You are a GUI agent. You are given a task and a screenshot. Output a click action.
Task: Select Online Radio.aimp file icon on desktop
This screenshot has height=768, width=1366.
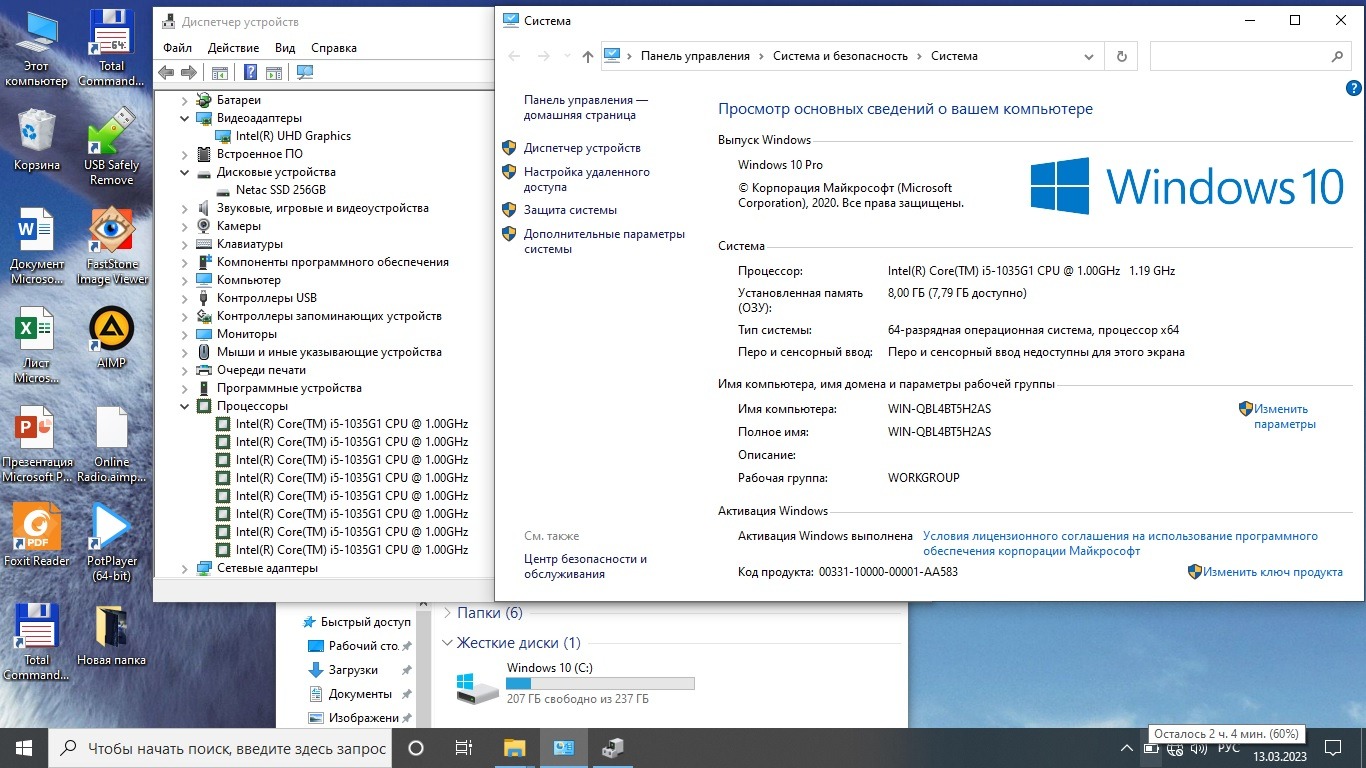[x=112, y=444]
